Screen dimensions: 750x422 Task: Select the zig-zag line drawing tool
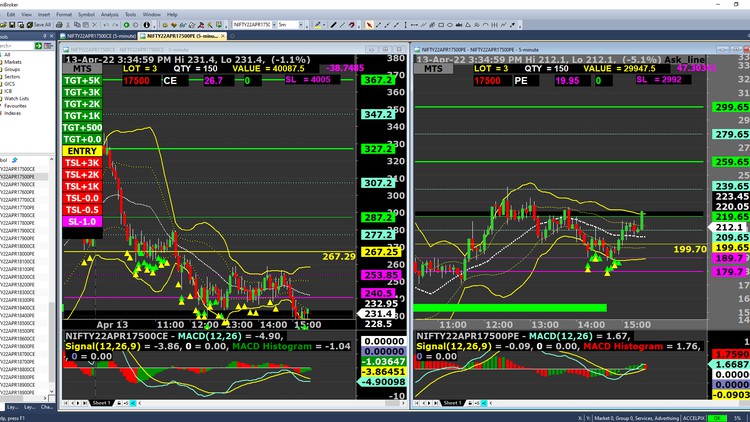click(x=503, y=25)
